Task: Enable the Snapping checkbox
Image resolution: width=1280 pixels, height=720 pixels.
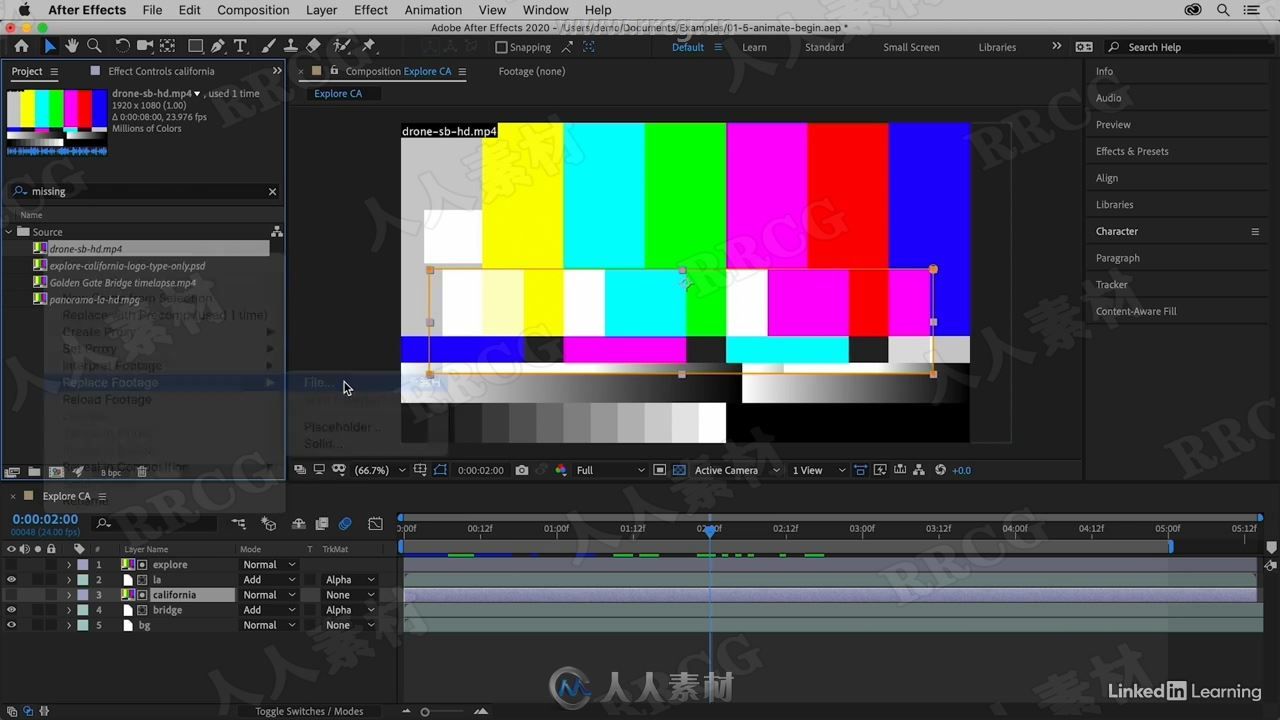Action: (x=501, y=47)
